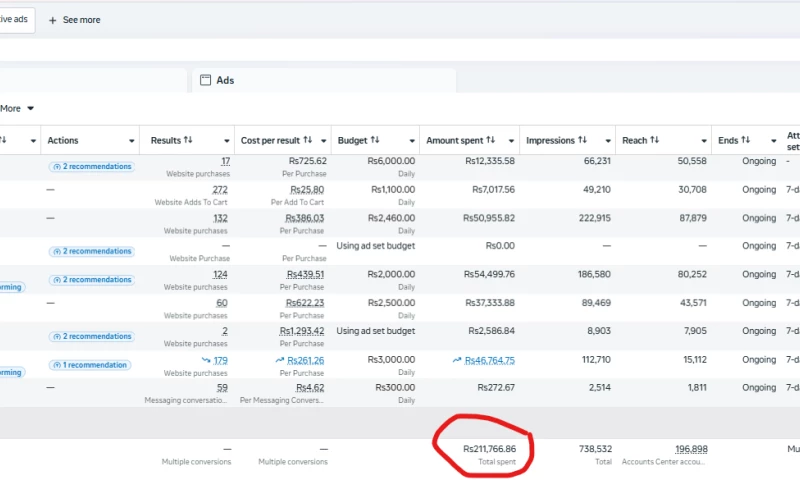Sort by the Results column arrows icon
Screen dimensions: 800x480
[x=188, y=140]
